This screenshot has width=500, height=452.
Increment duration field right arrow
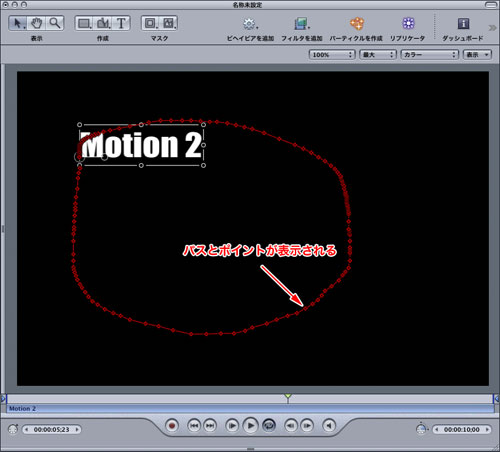pyautogui.click(x=487, y=429)
